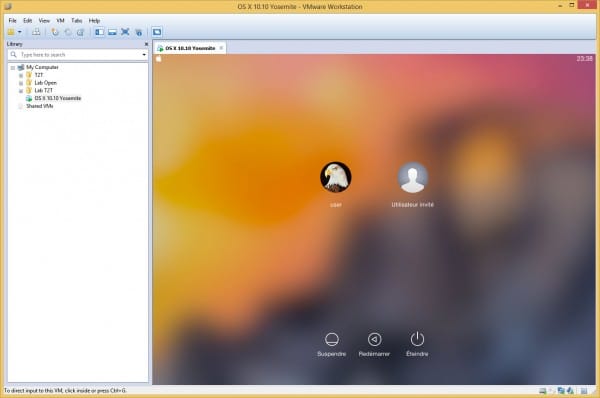Viewport: 600px width, 398px height.
Task: Click the library search field
Action: (x=78, y=55)
